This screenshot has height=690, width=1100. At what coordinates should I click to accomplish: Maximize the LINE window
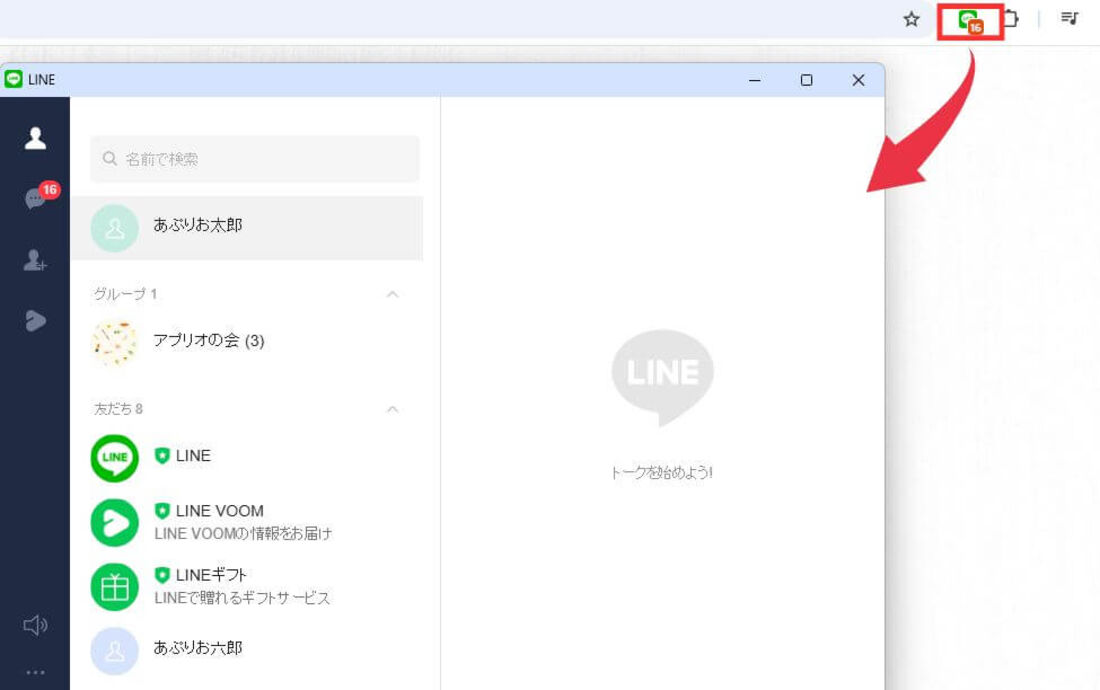pos(807,80)
